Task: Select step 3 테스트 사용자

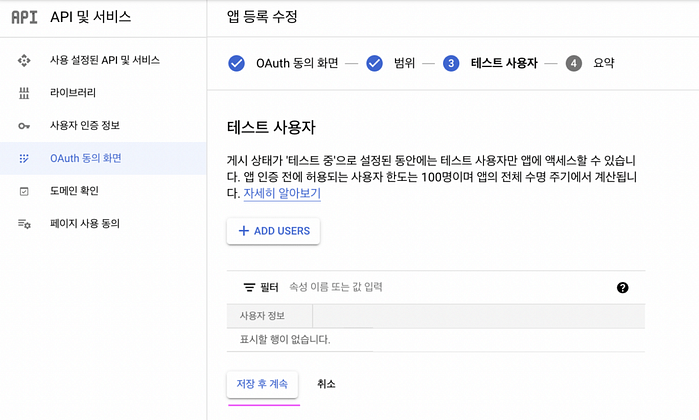Action: tap(490, 63)
